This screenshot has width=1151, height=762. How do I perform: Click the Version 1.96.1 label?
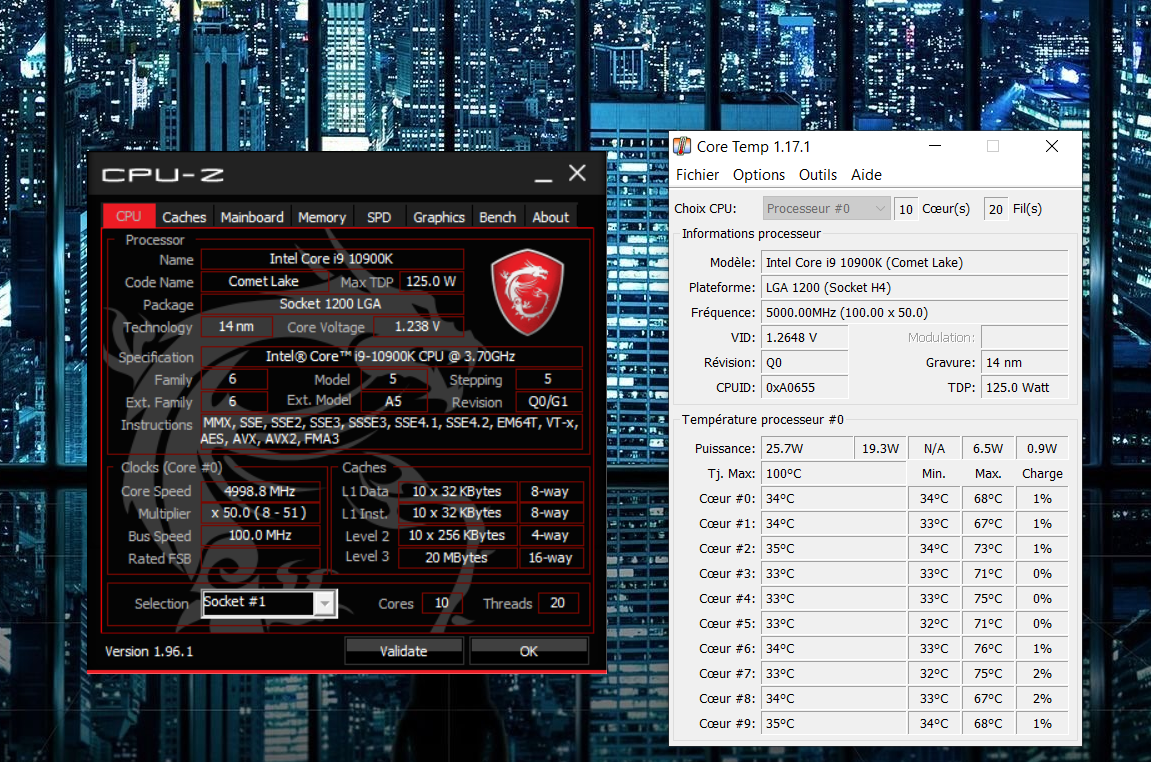[x=149, y=651]
